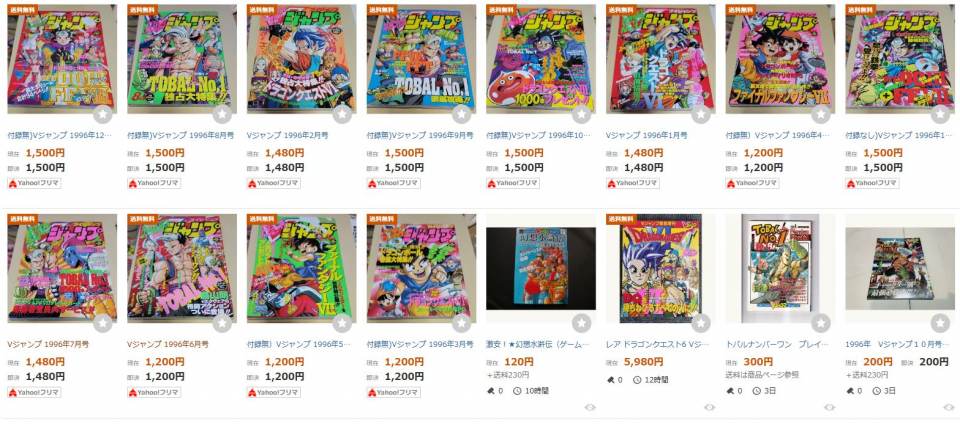
Task: Open the Dragon Quest slime 1996年10月号 cover thumbnail
Action: click(x=541, y=59)
